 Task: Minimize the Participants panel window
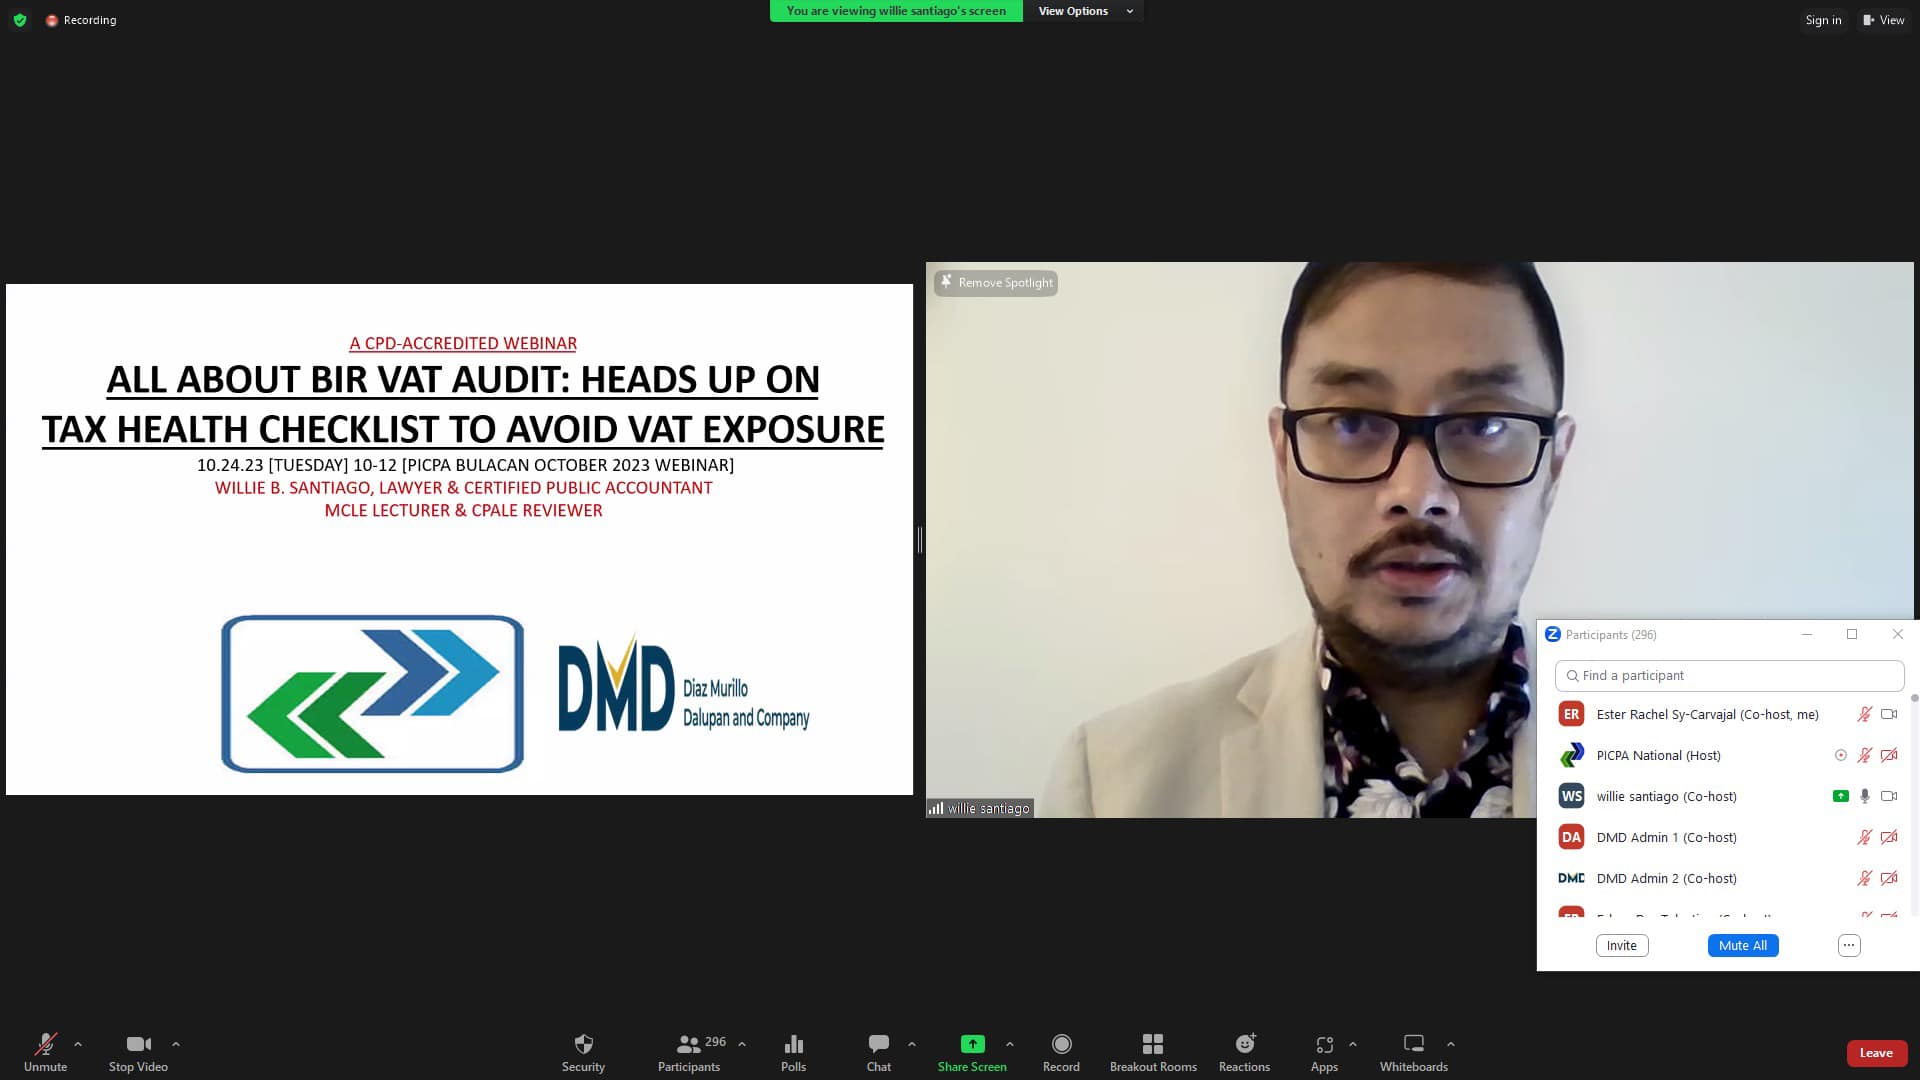[1806, 635]
